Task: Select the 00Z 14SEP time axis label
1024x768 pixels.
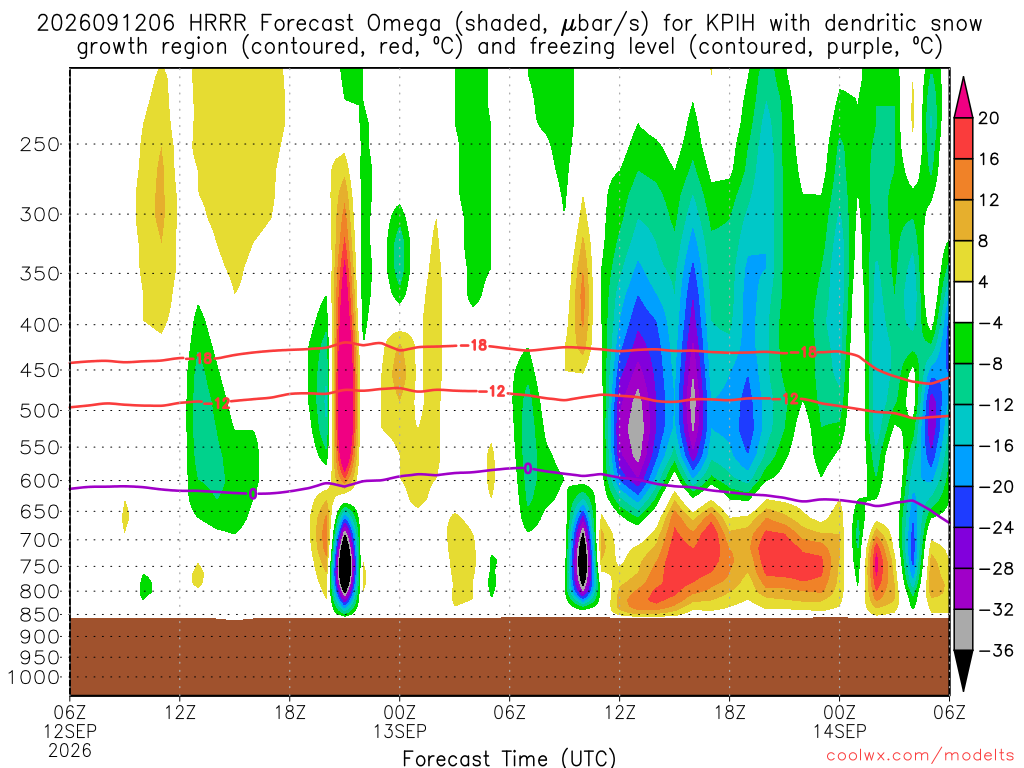Action: pyautogui.click(x=839, y=721)
